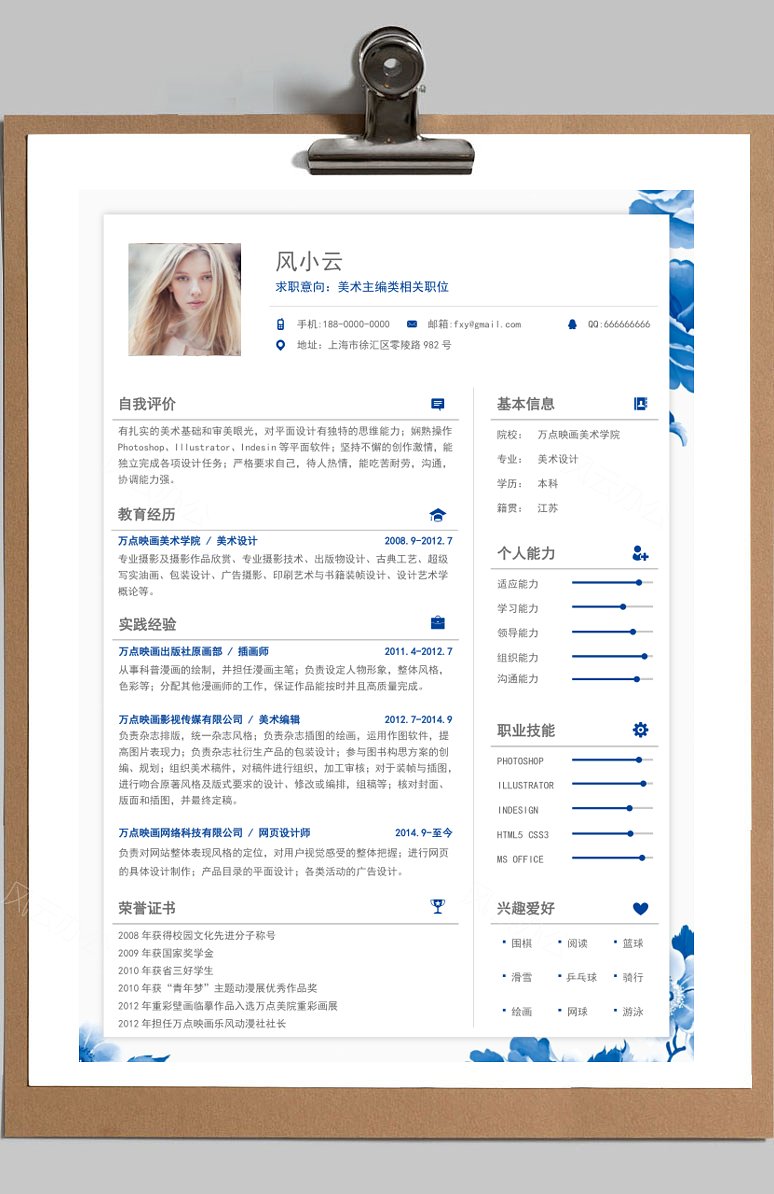Click award line 2009年获国家奖学金
774x1194 pixels.
point(166,953)
